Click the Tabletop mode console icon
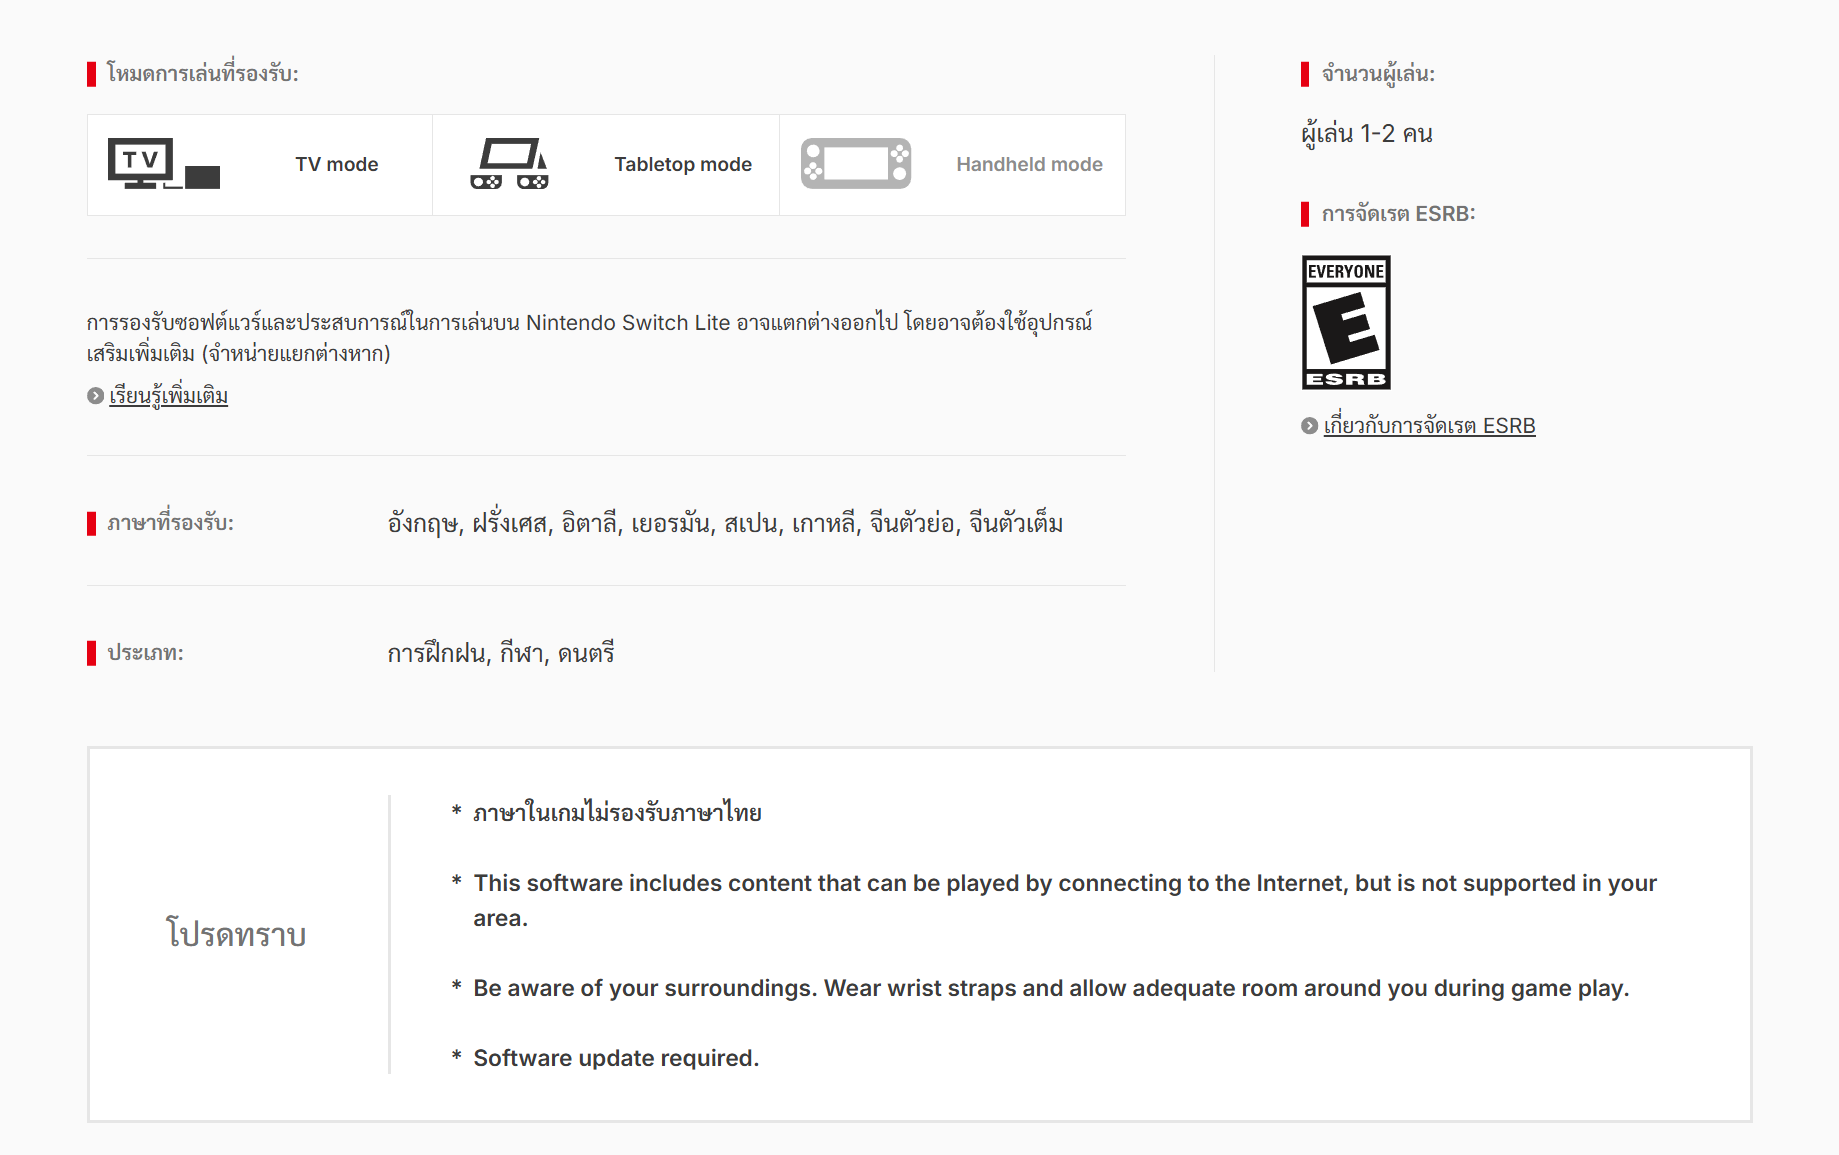Viewport: 1839px width, 1155px height. (509, 164)
